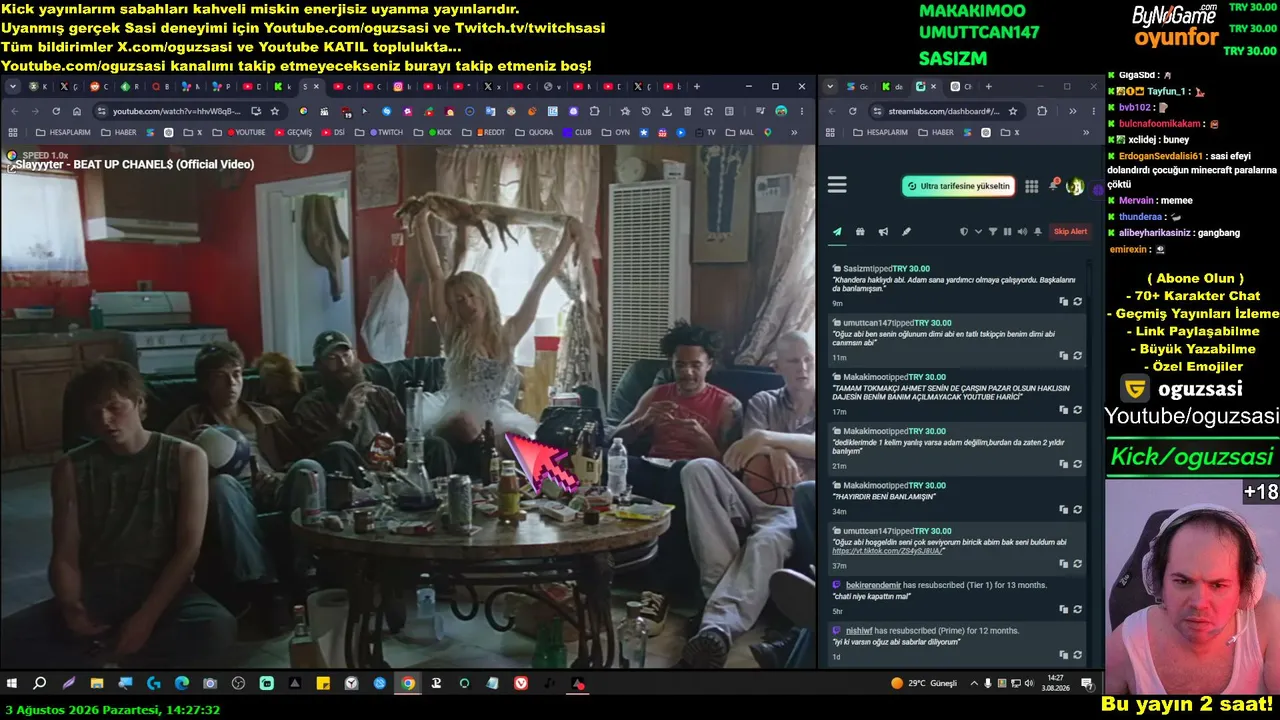This screenshot has width=1280, height=720.
Task: Open the YOUTUBE bookmark in bookmarks bar
Action: click(x=247, y=132)
